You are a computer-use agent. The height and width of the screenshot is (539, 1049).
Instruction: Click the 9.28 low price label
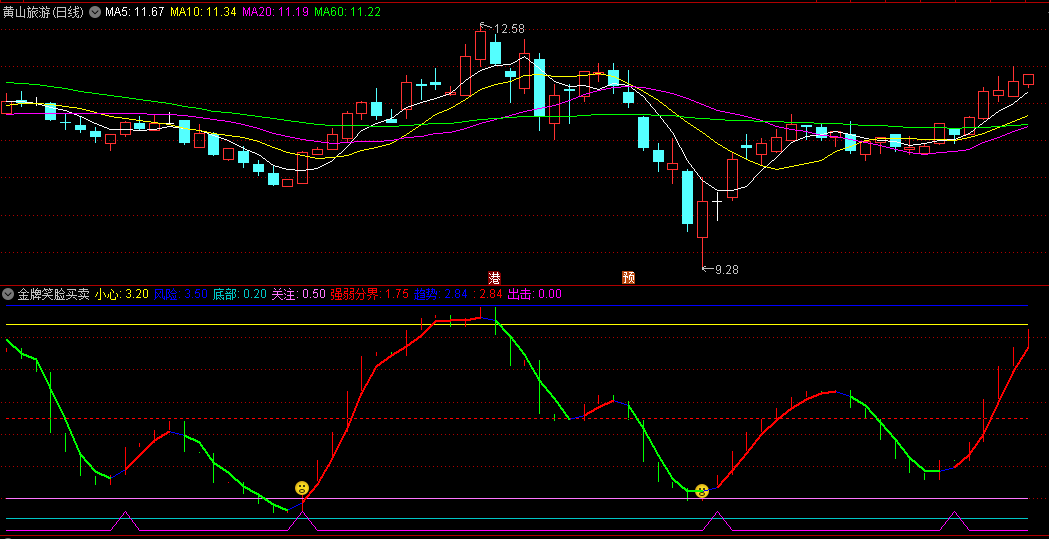click(x=727, y=270)
